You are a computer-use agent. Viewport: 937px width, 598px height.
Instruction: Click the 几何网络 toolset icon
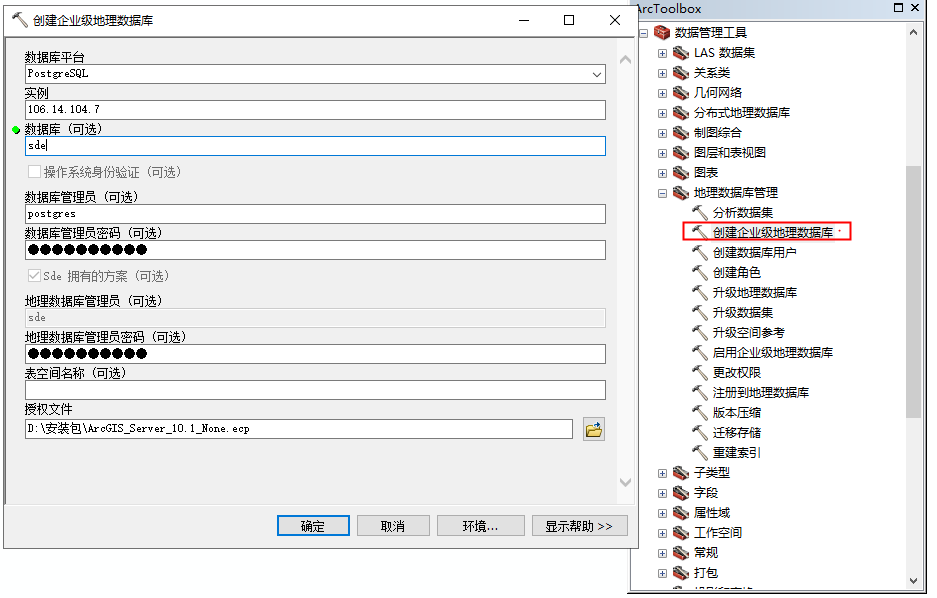pyautogui.click(x=681, y=93)
